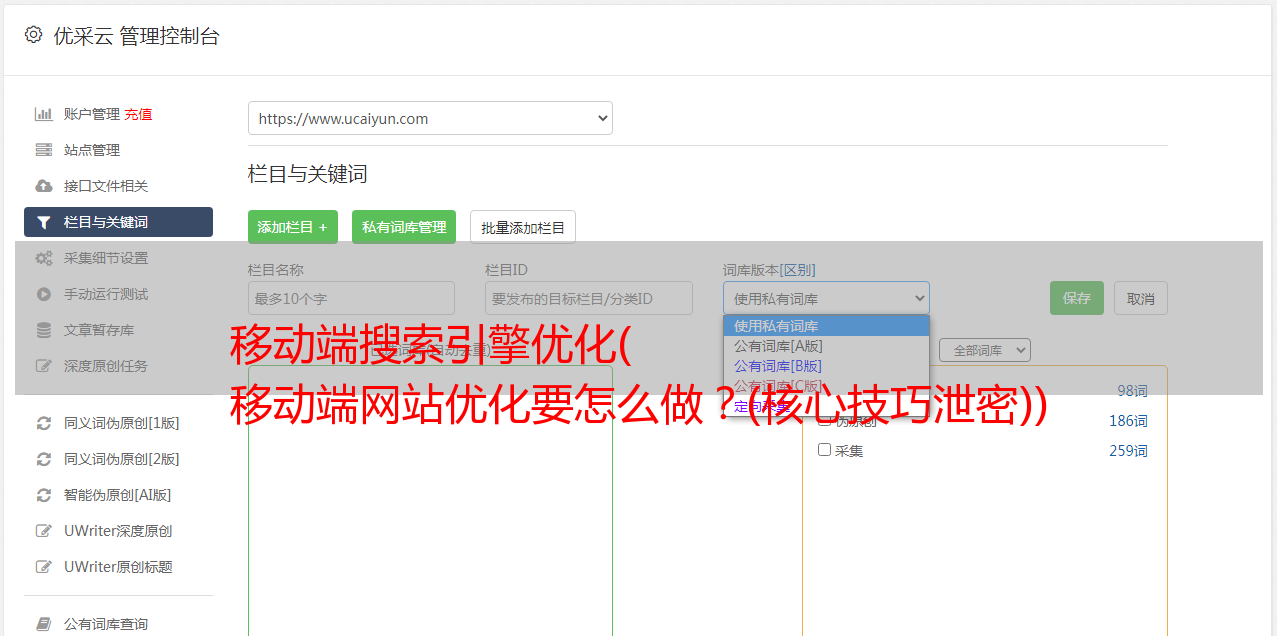The height and width of the screenshot is (636, 1277).
Task: Select UWriter原创标题 in the sidebar
Action: 118,567
